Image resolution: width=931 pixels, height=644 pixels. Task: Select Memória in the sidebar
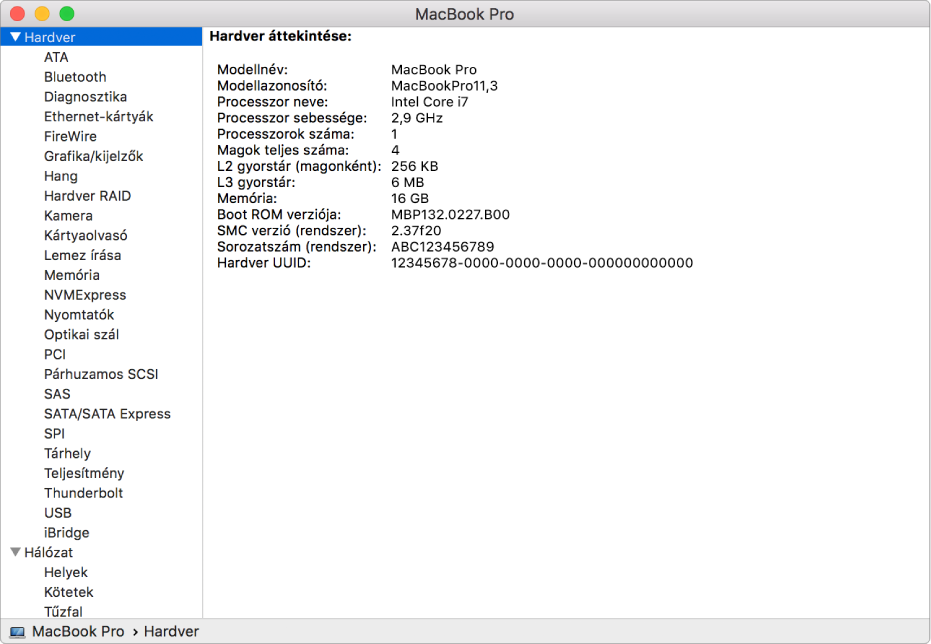click(x=72, y=275)
